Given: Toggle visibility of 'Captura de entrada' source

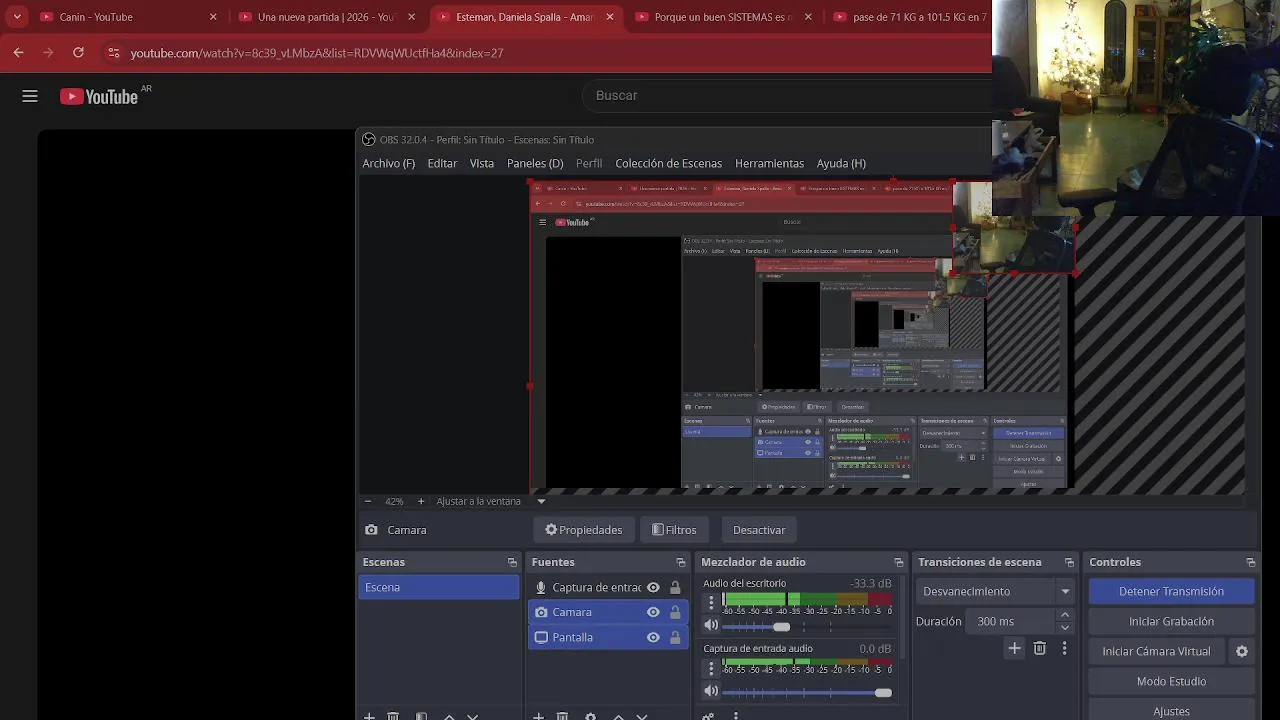Looking at the screenshot, I should tap(653, 587).
